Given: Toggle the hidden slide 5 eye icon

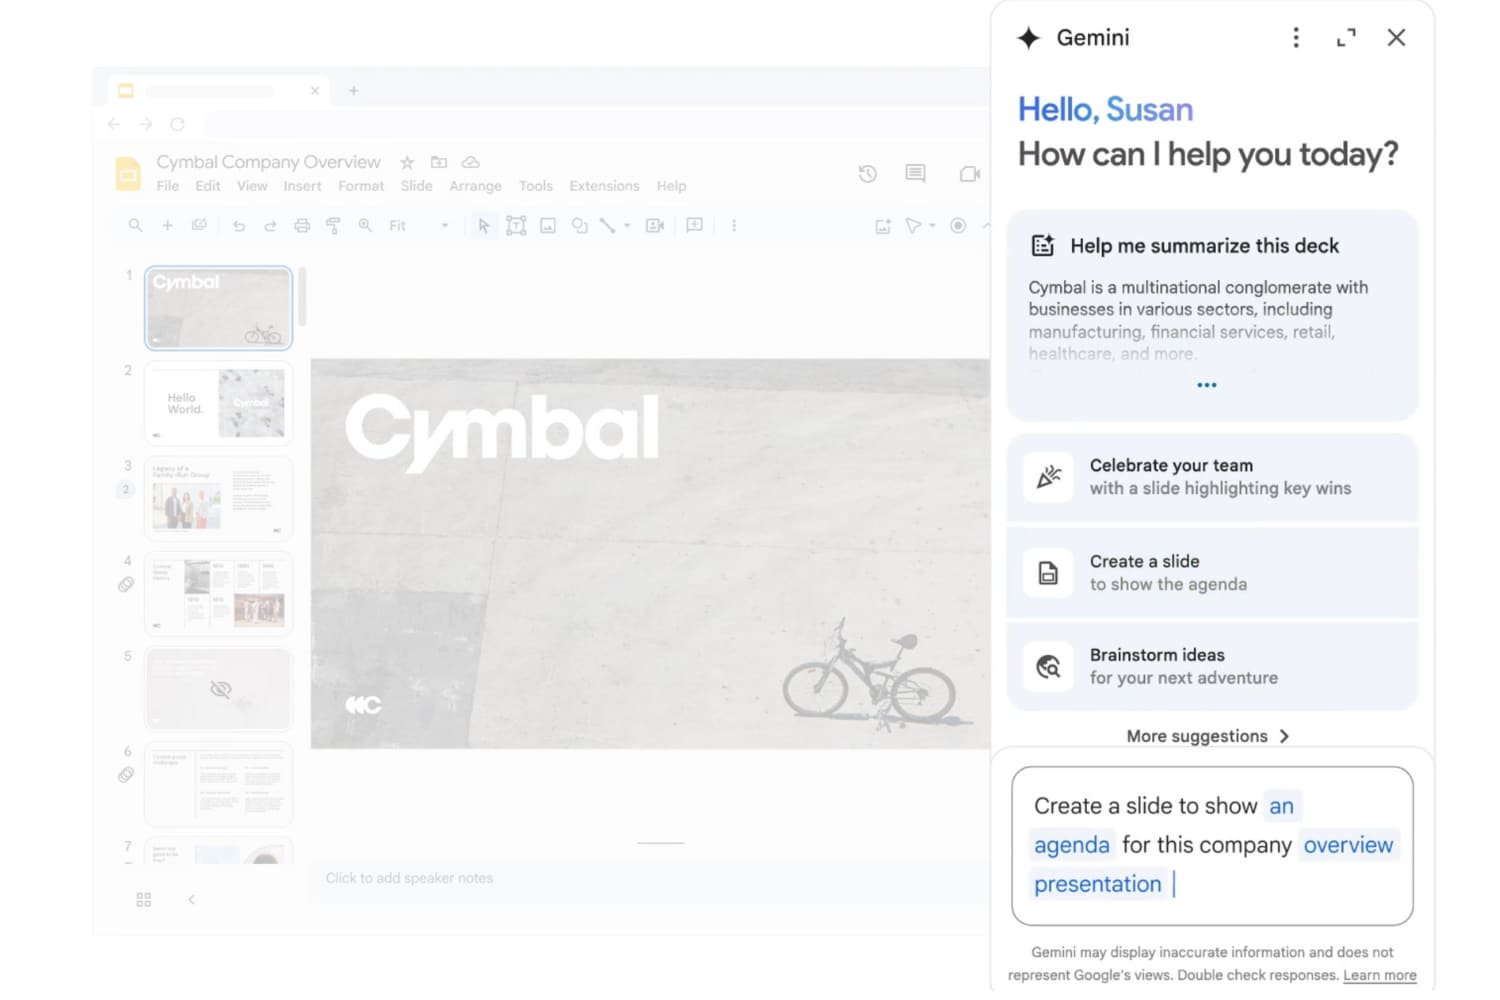Looking at the screenshot, I should tap(221, 689).
